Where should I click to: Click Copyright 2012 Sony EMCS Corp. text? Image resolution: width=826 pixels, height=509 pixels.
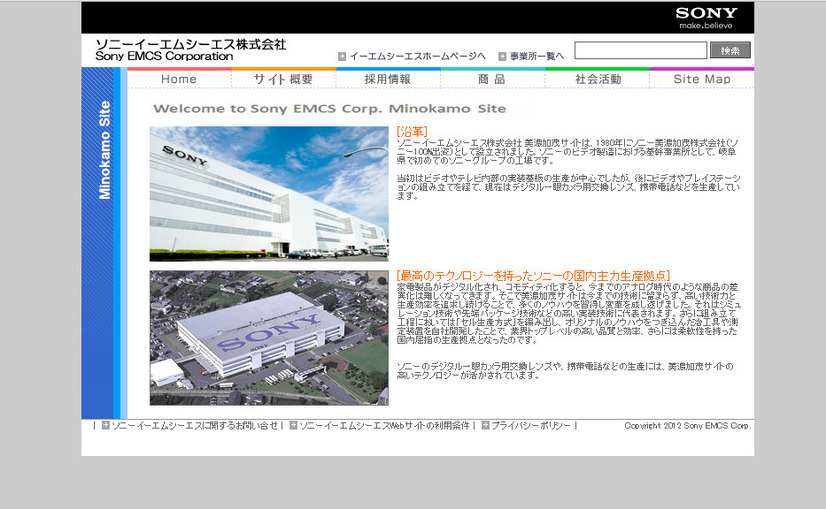click(x=687, y=425)
